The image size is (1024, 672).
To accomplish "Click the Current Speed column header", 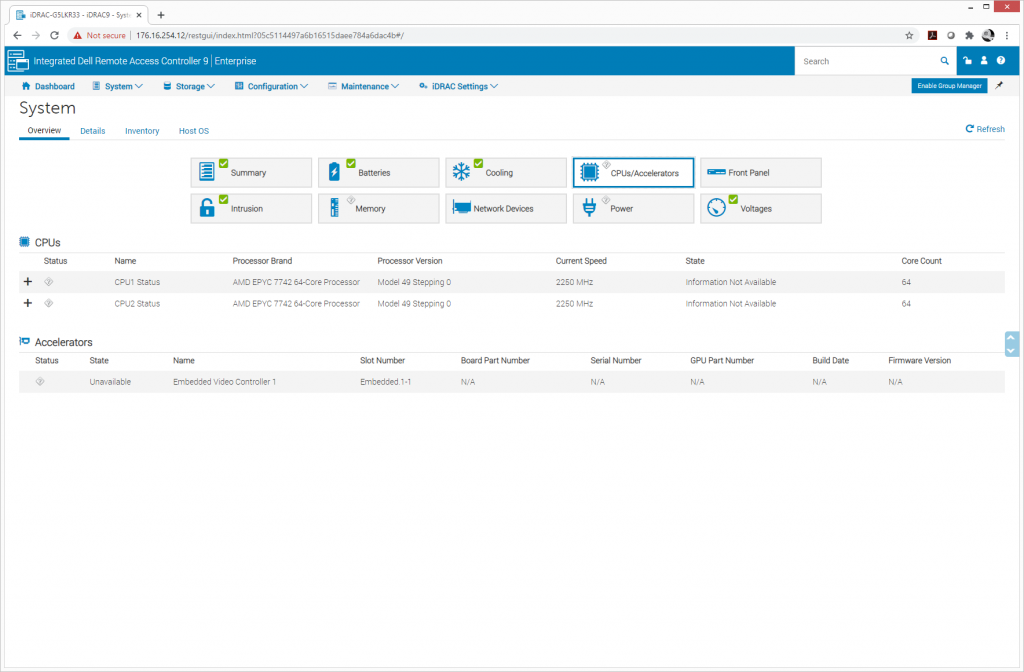I will [581, 261].
